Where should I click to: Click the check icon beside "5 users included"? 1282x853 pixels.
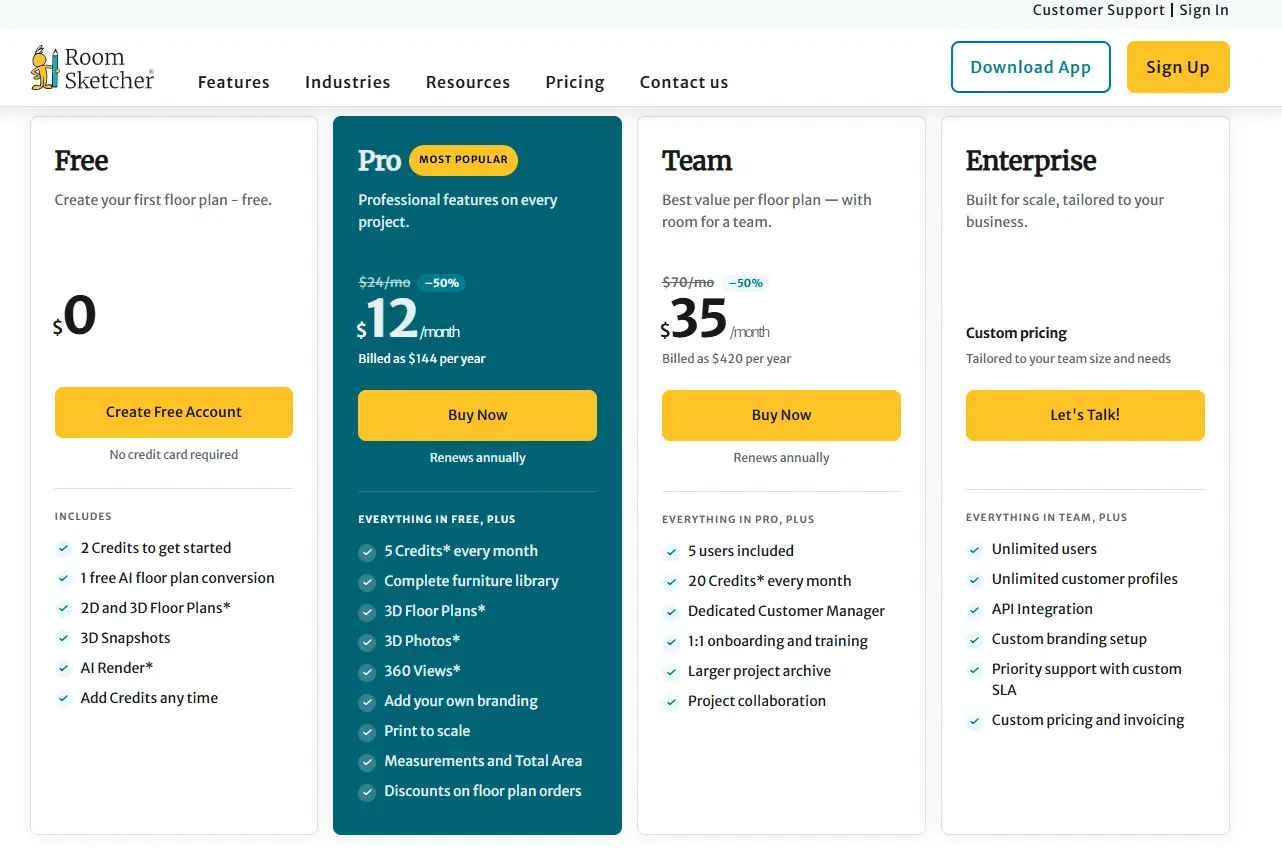(x=671, y=552)
